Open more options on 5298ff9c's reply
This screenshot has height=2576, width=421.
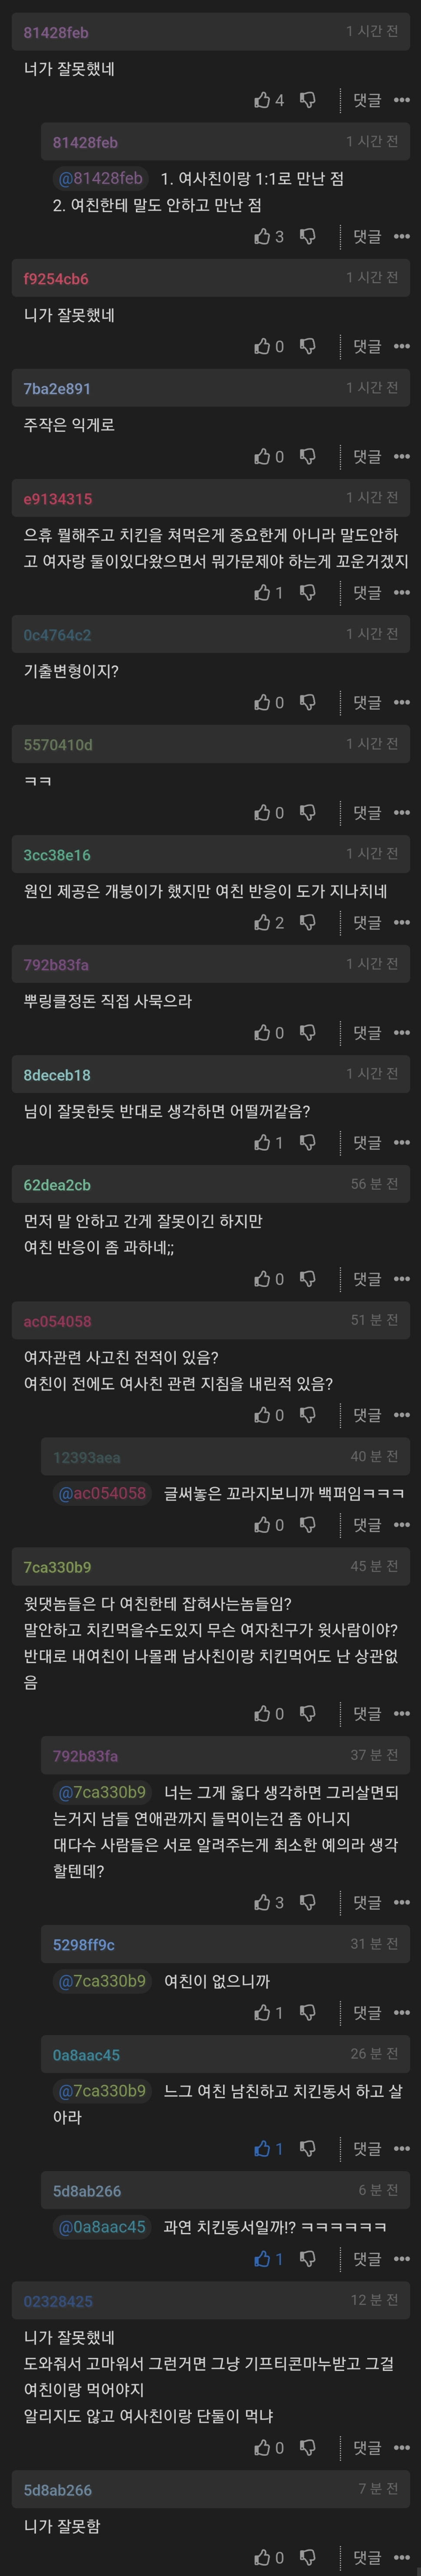pos(401,2012)
